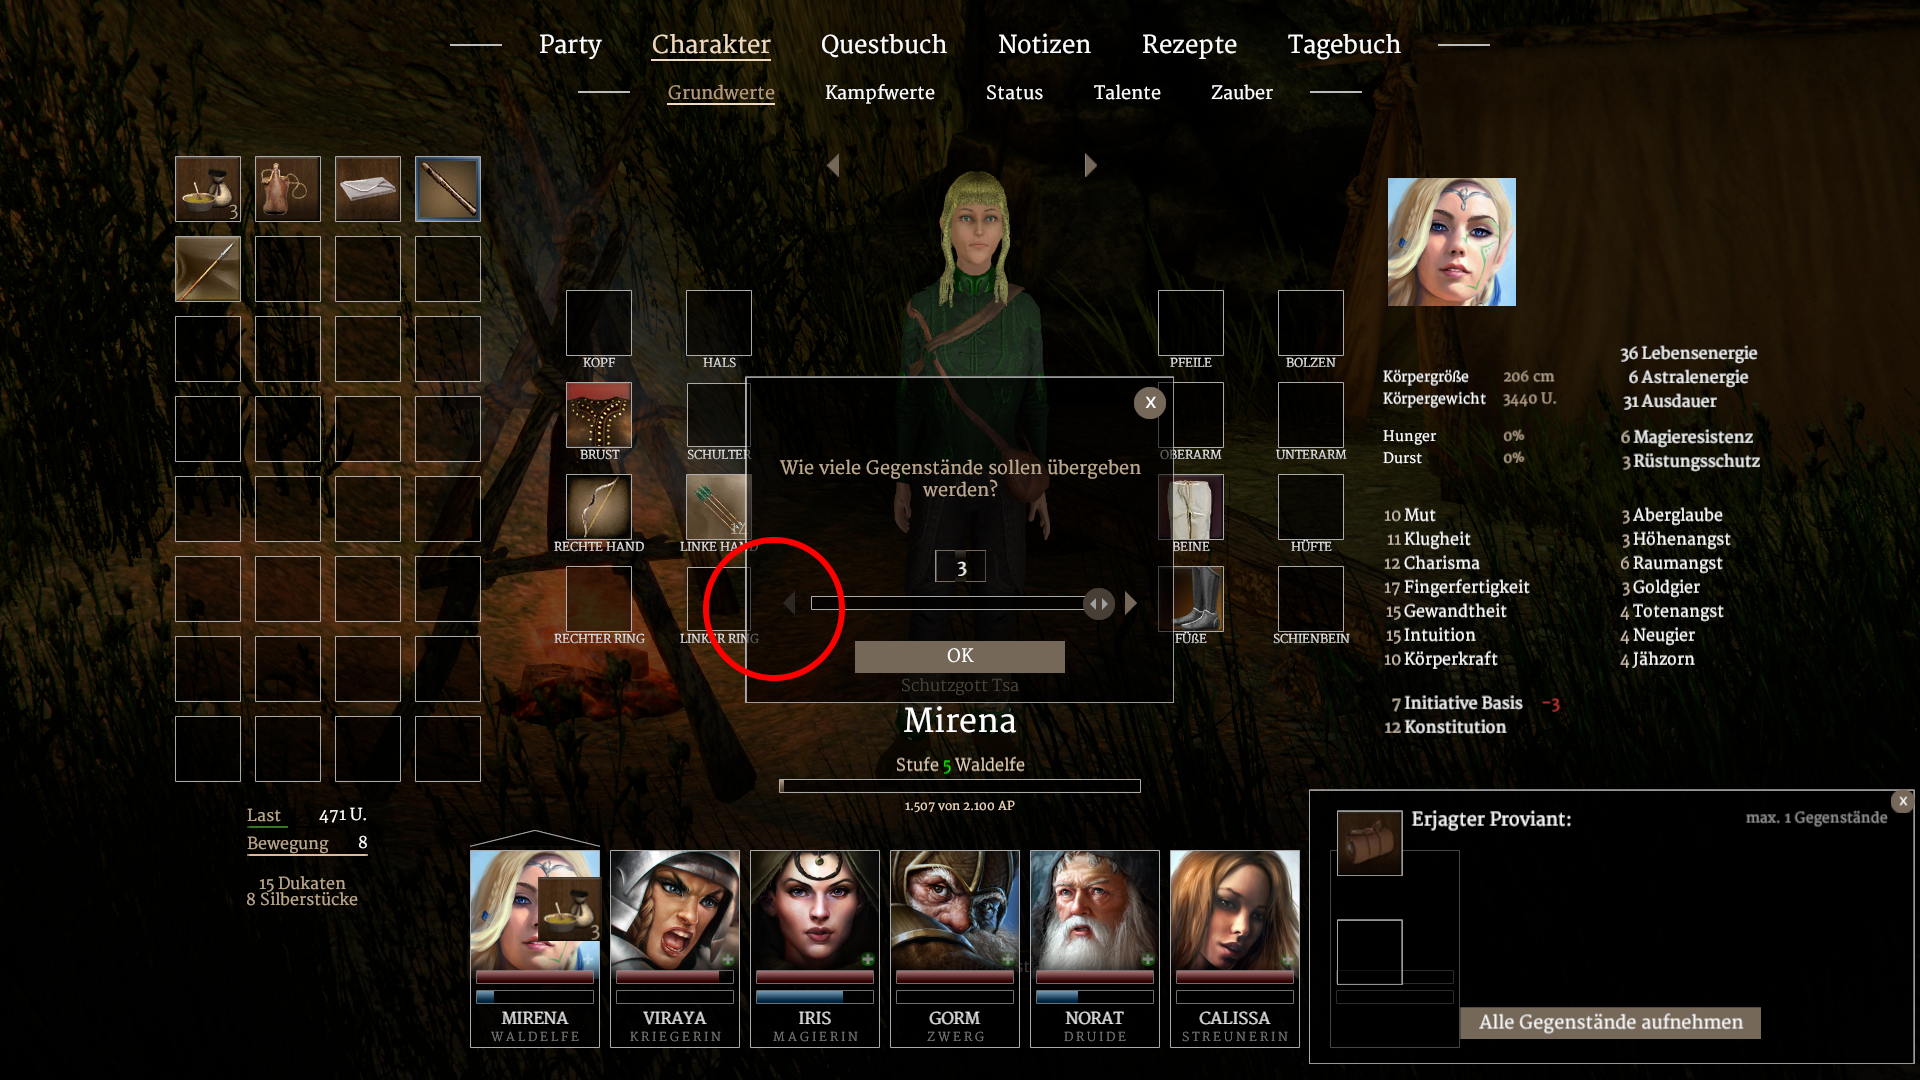Click the arrows in Linke Hand slot
The image size is (1920, 1080).
(717, 507)
